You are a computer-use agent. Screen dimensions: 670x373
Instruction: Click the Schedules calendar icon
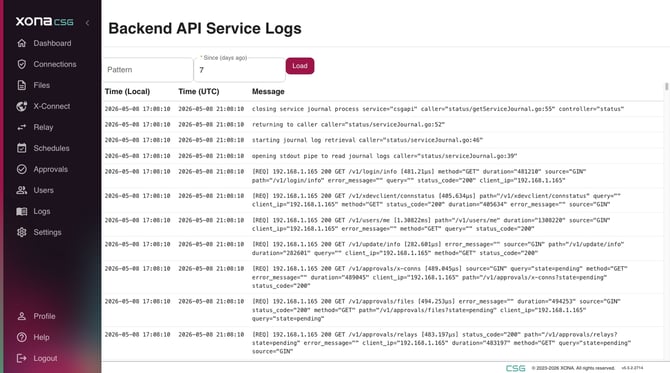click(x=22, y=148)
